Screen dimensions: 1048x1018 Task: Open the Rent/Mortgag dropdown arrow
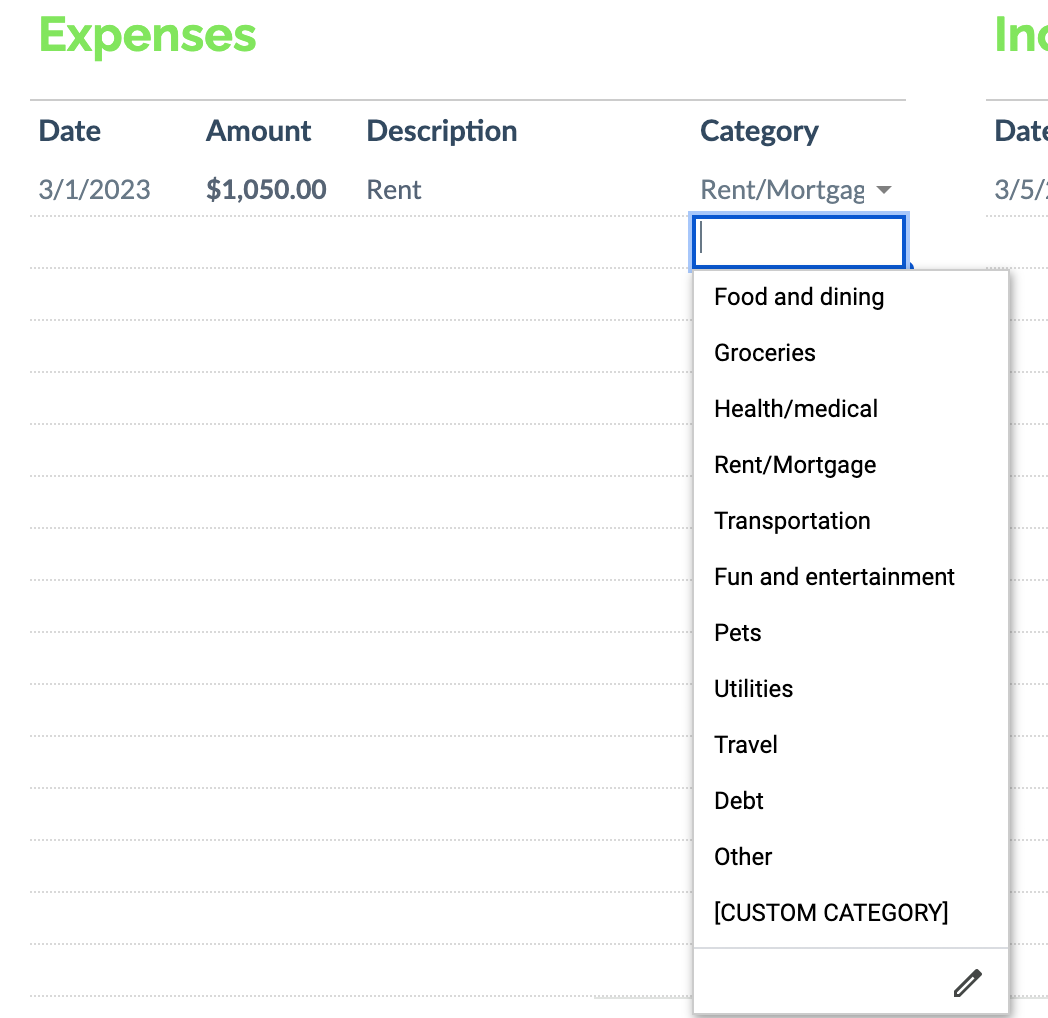click(x=884, y=189)
